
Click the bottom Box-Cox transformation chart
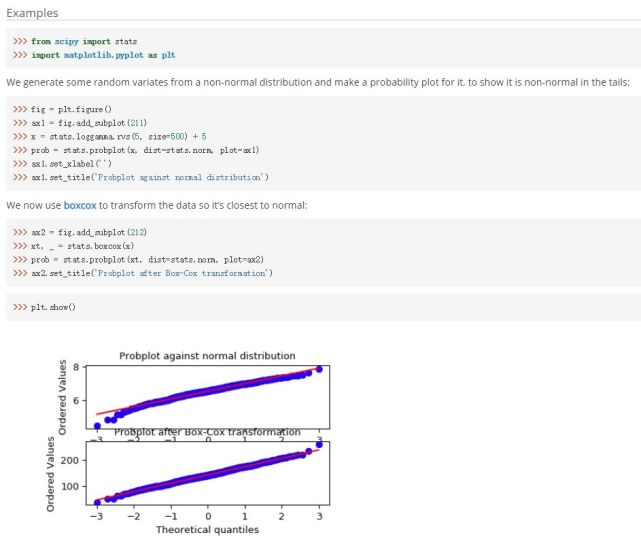click(x=208, y=473)
